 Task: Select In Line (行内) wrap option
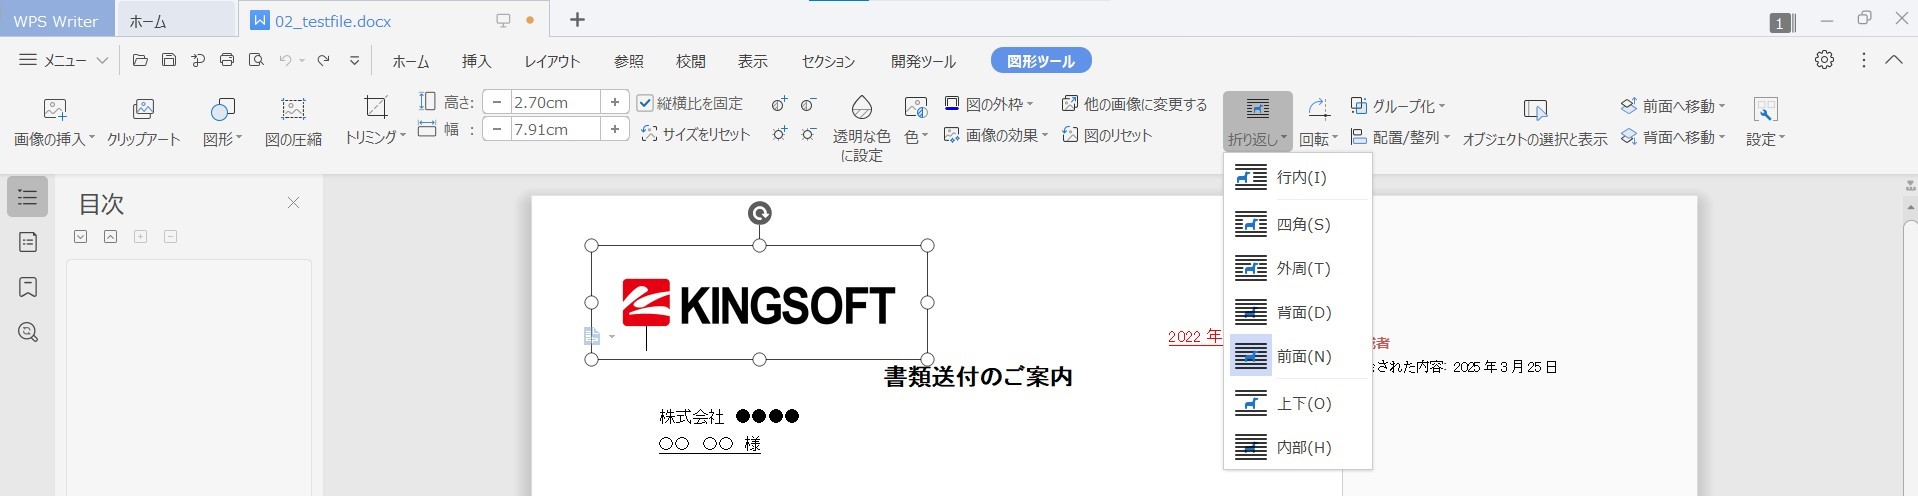pyautogui.click(x=1297, y=177)
